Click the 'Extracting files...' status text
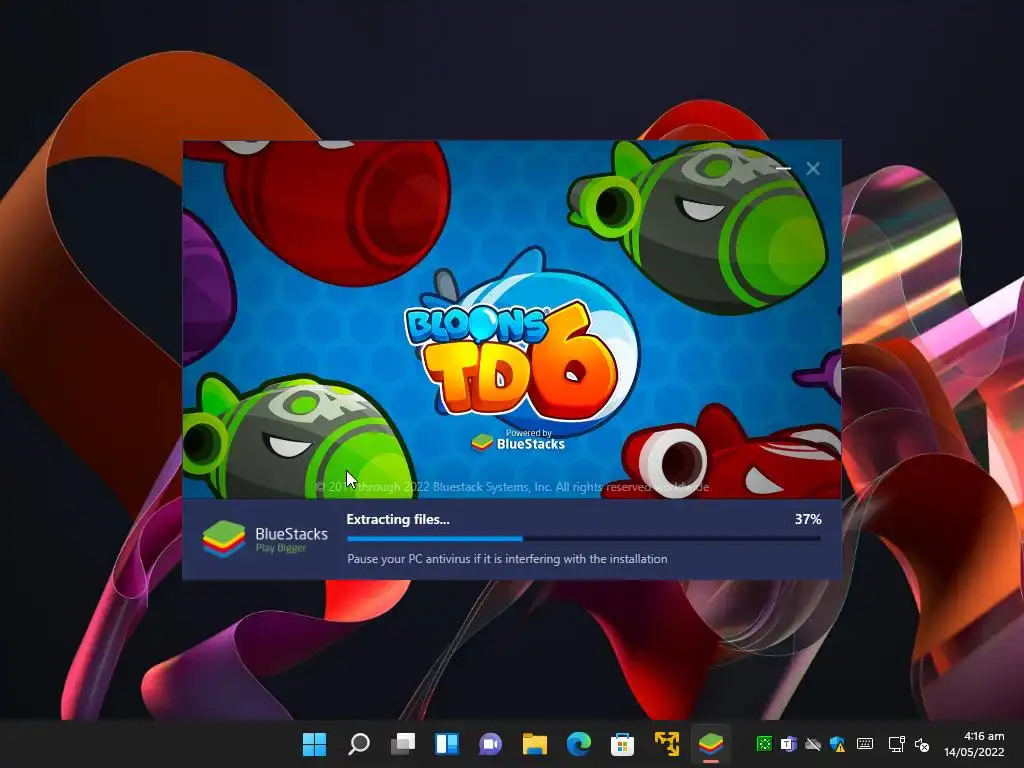The width and height of the screenshot is (1024, 768). click(x=398, y=519)
